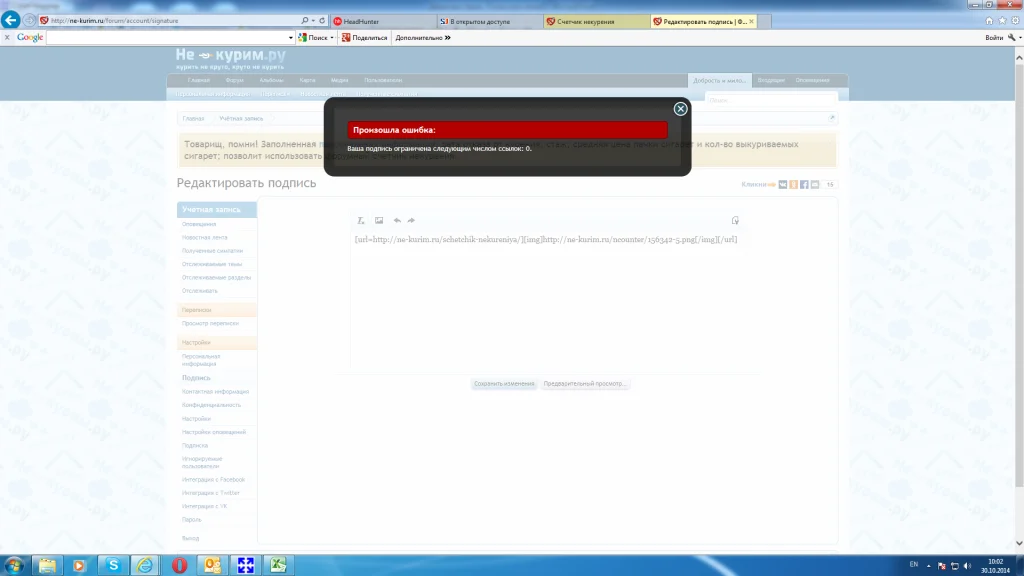Close the error popup with X icon
The width and height of the screenshot is (1024, 576).
[x=680, y=108]
